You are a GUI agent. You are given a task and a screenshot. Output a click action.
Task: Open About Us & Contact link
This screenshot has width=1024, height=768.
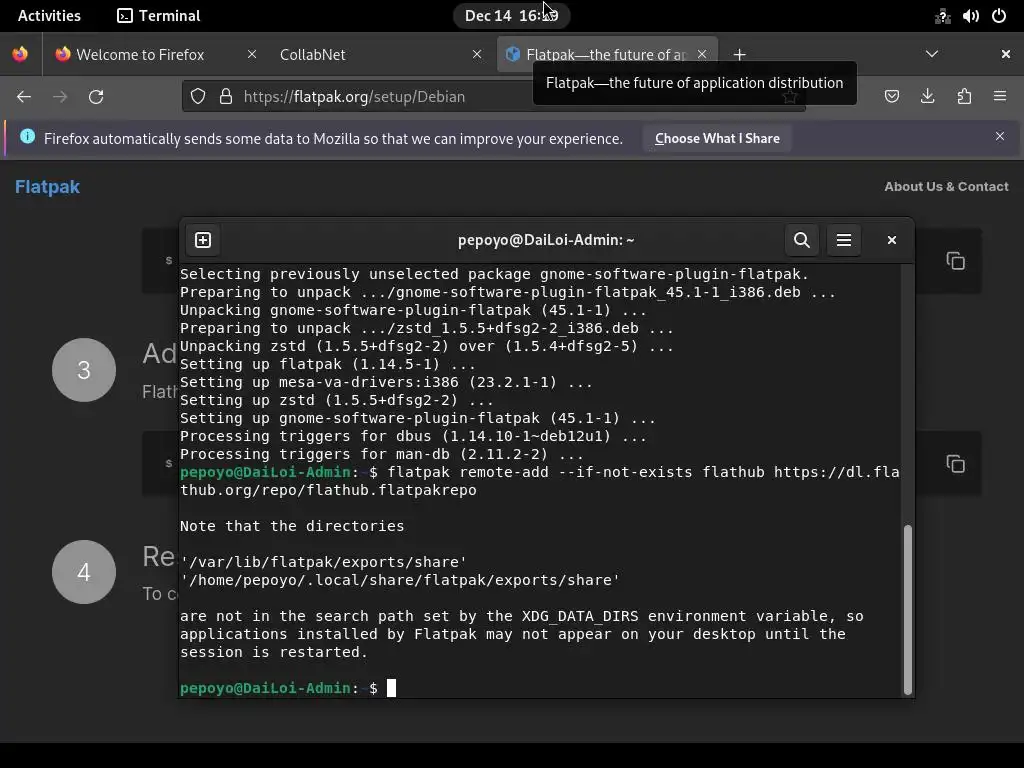(x=946, y=187)
